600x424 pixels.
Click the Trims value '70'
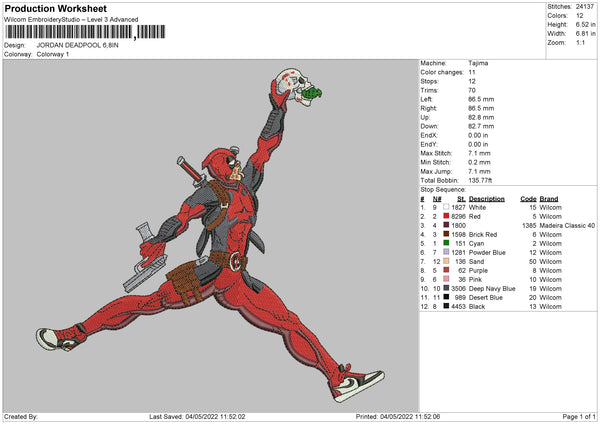coord(472,90)
